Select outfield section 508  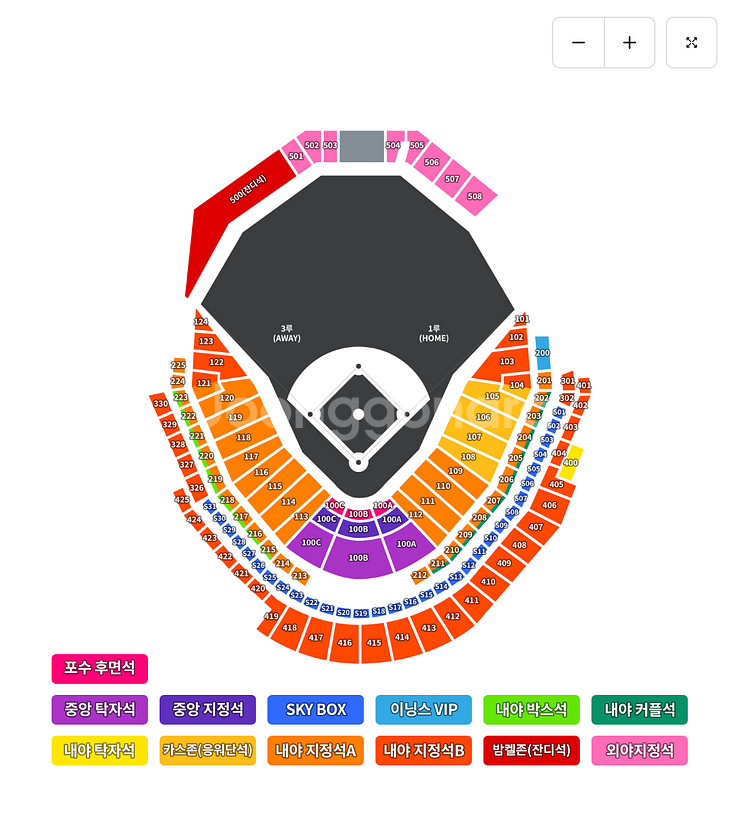pos(475,196)
